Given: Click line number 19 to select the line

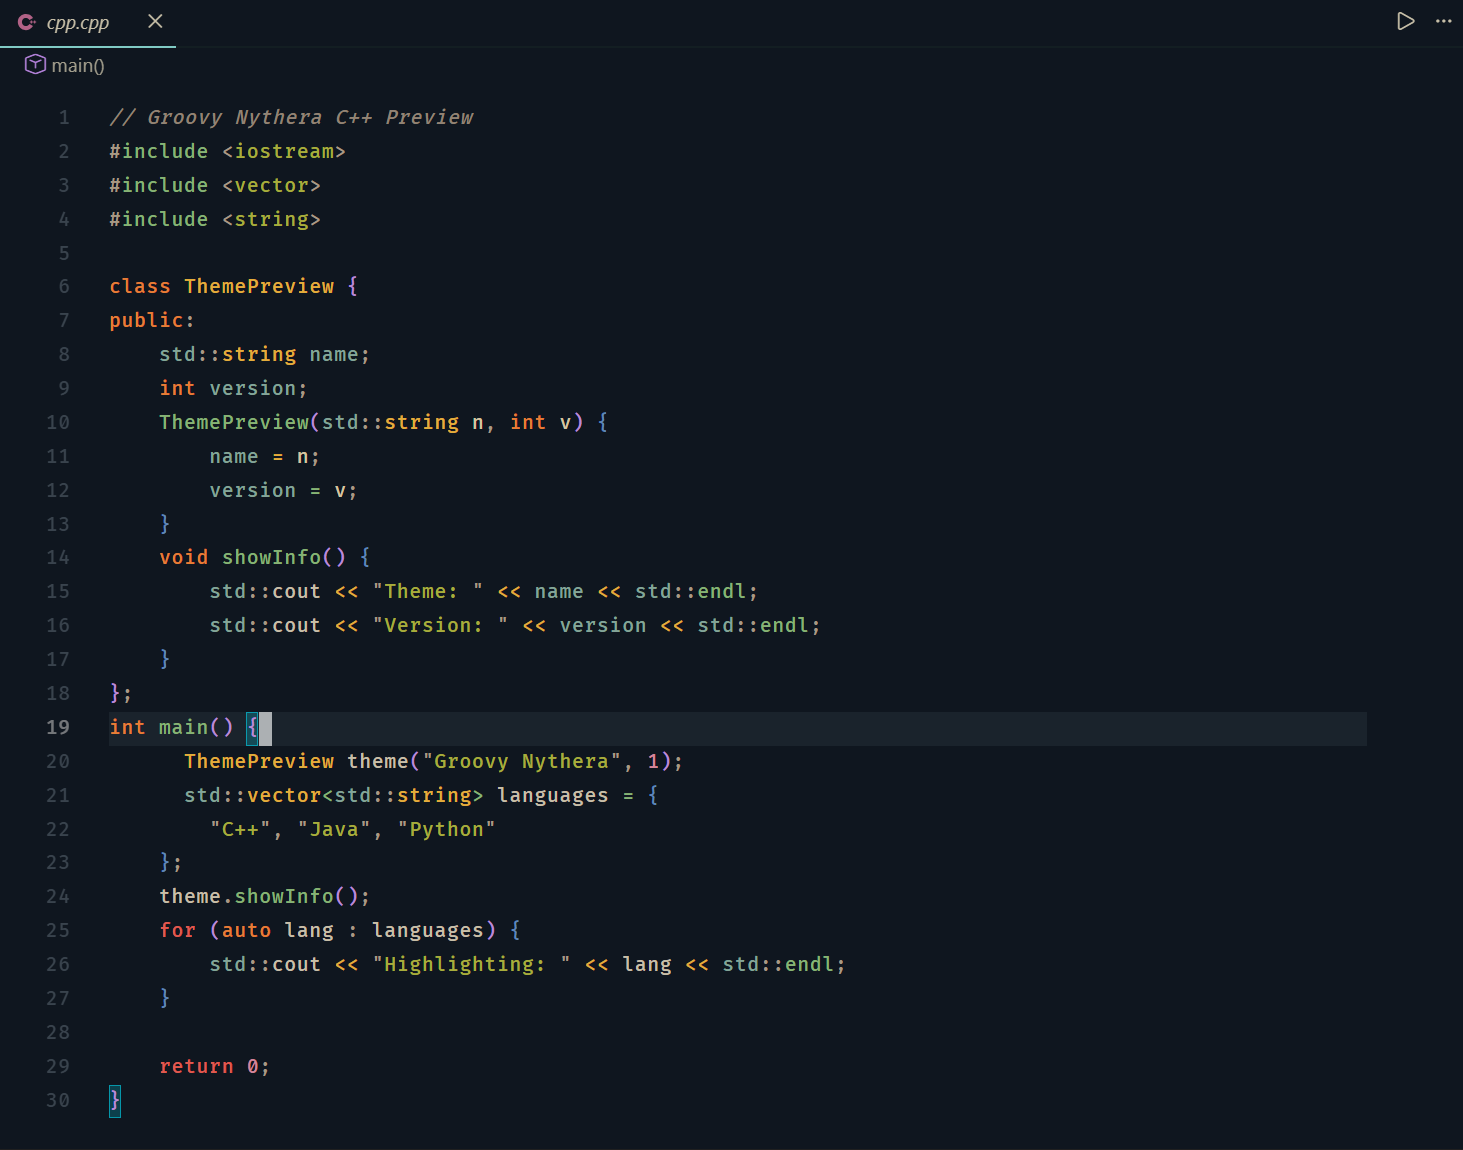Looking at the screenshot, I should pyautogui.click(x=58, y=728).
